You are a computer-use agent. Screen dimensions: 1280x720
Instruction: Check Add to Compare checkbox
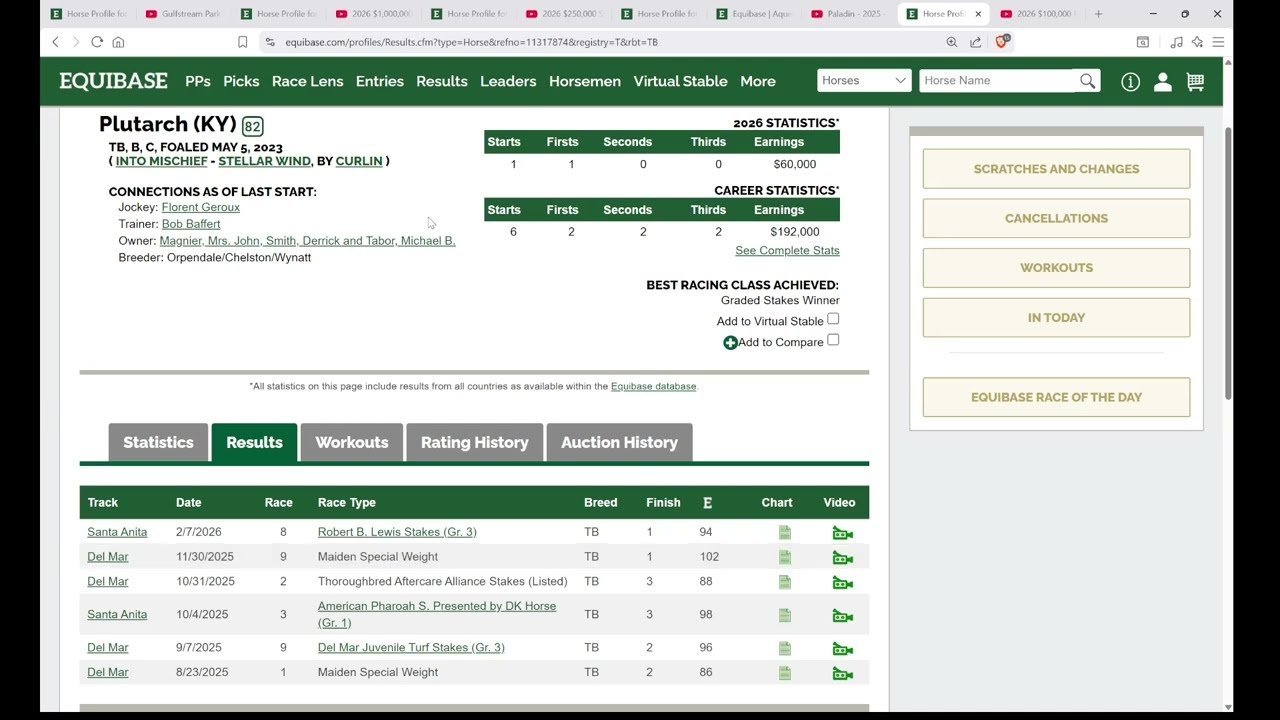tap(833, 340)
